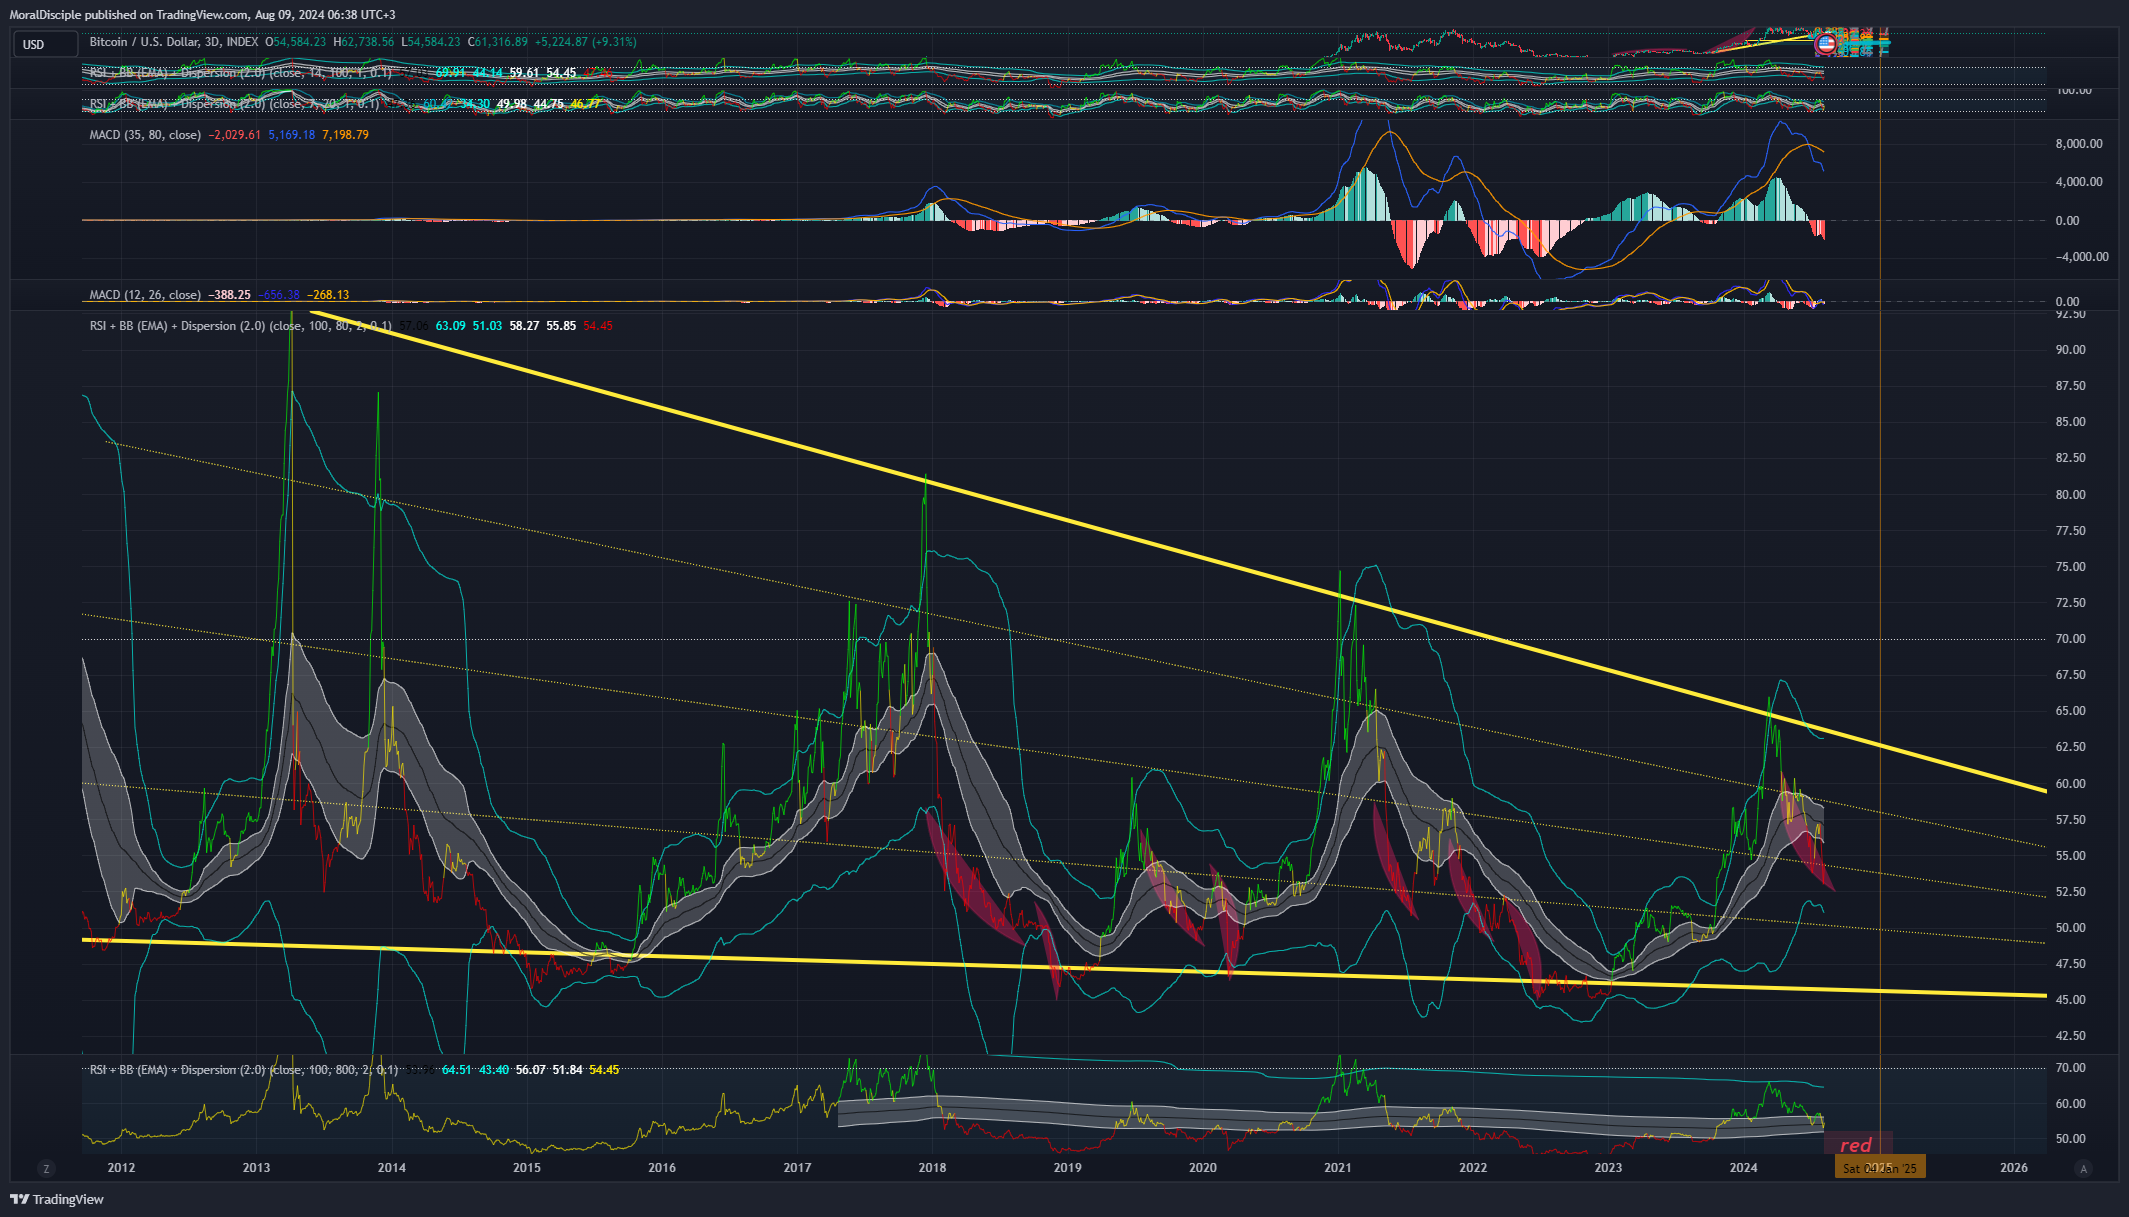Click the 2023 label on time axis
The image size is (2129, 1217).
click(x=1608, y=1168)
